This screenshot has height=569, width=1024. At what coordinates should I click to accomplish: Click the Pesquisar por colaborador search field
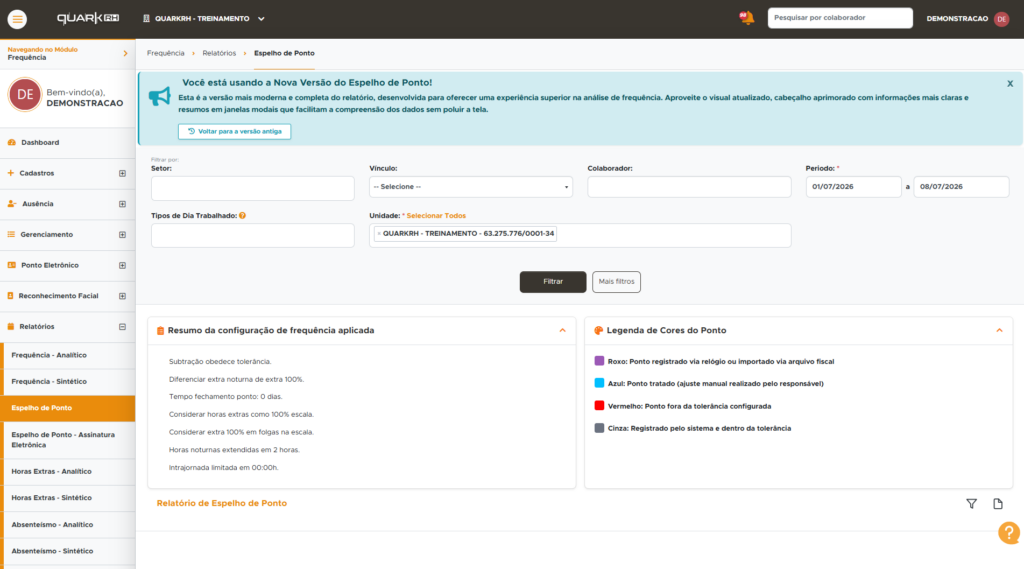[840, 18]
